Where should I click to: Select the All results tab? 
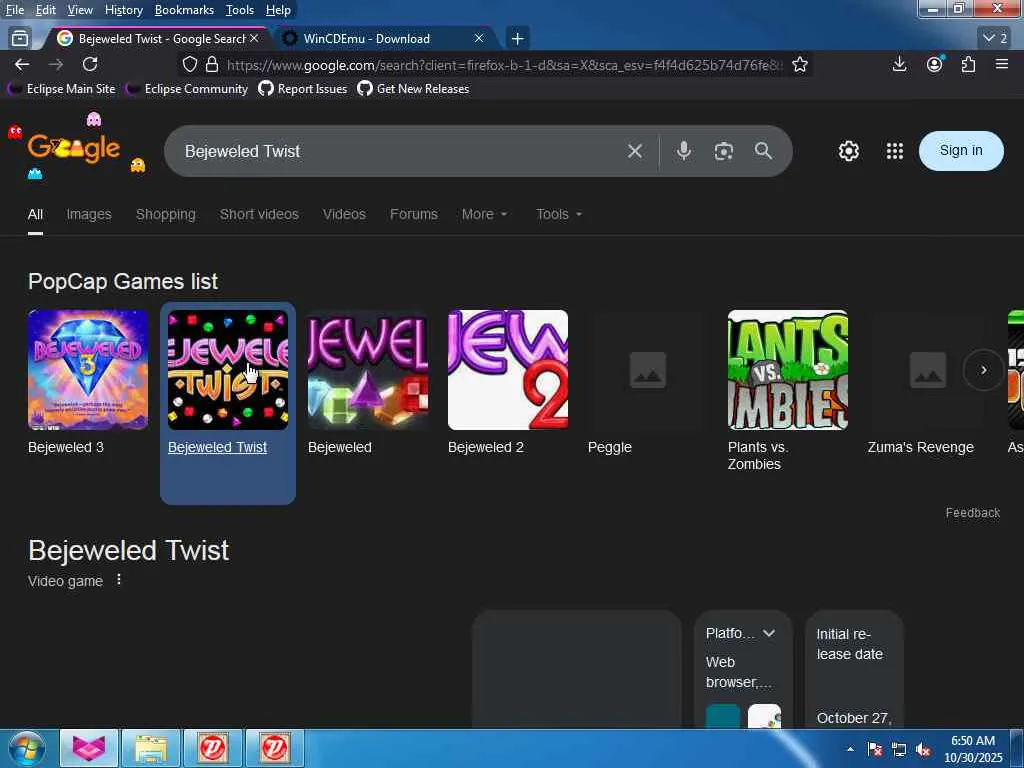click(x=35, y=214)
